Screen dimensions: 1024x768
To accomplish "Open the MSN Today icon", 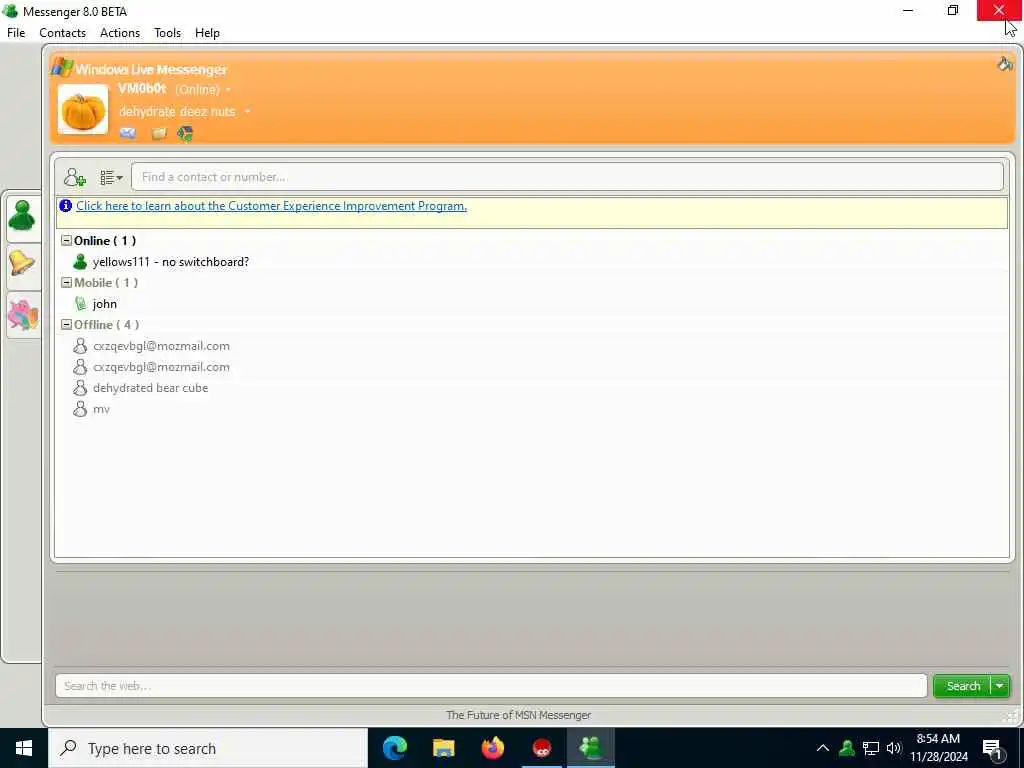I will click(x=185, y=134).
